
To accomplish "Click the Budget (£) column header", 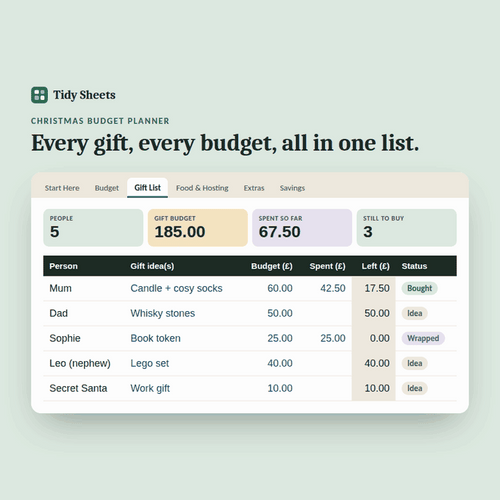I will point(272,266).
